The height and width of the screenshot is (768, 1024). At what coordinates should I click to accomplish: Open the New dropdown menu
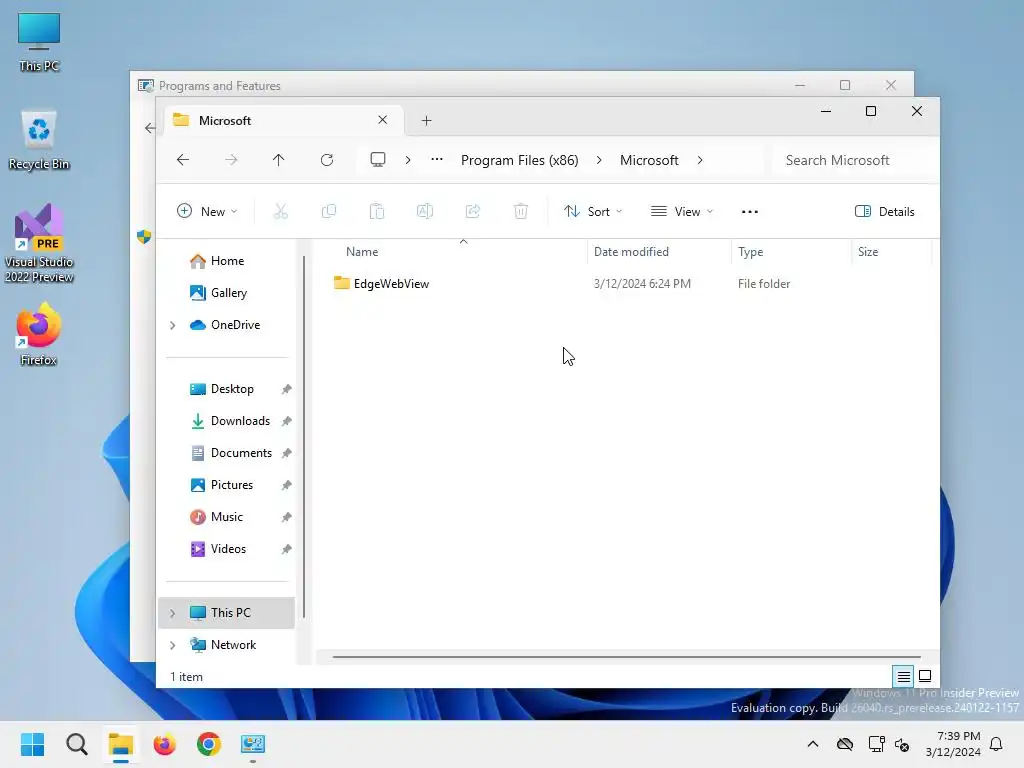coord(207,212)
